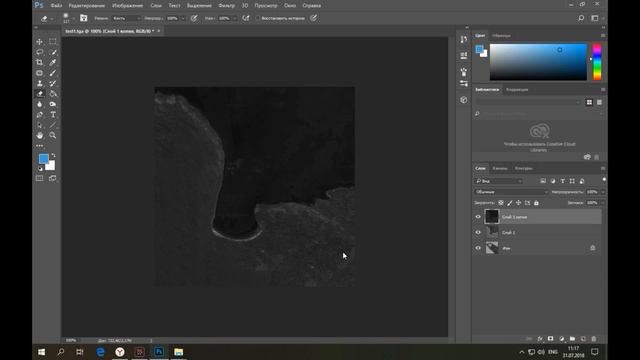
Task: Select the Healing Brush tool
Action: click(40, 73)
